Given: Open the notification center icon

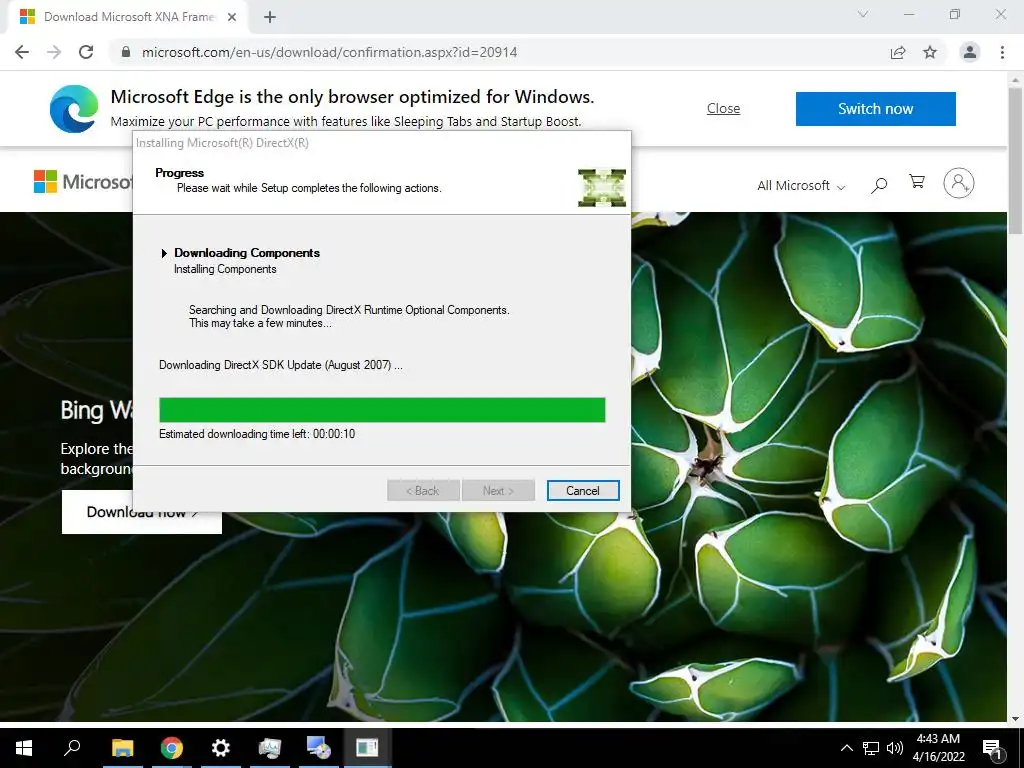Looking at the screenshot, I should point(993,749).
